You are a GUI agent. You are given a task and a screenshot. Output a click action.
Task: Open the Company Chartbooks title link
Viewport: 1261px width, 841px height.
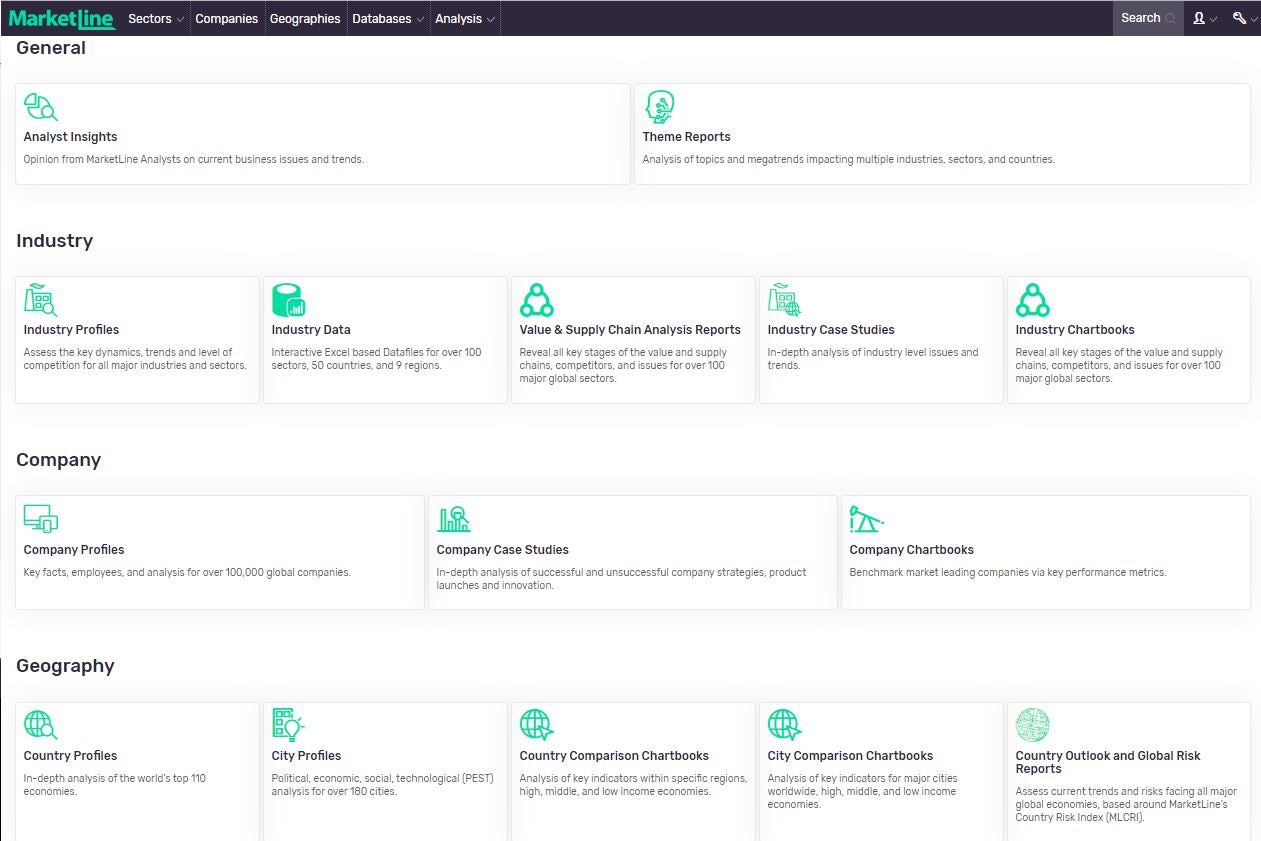click(x=912, y=550)
